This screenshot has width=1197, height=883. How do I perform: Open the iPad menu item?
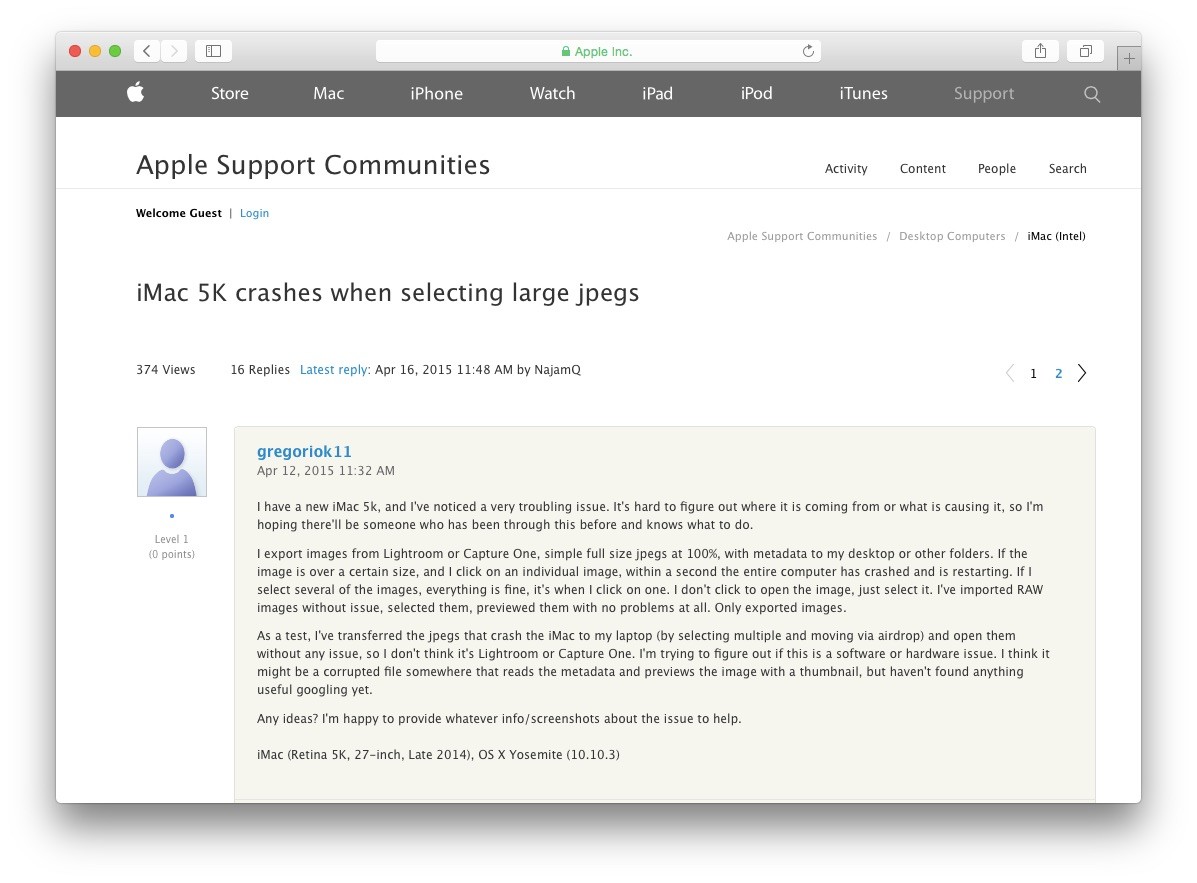[x=657, y=93]
